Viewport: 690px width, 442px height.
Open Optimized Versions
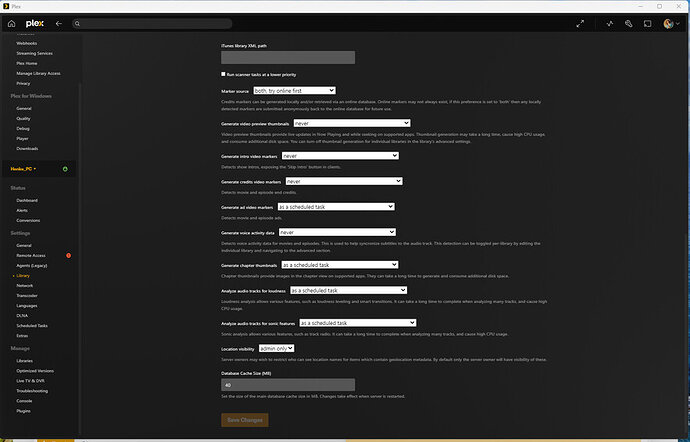click(x=35, y=371)
